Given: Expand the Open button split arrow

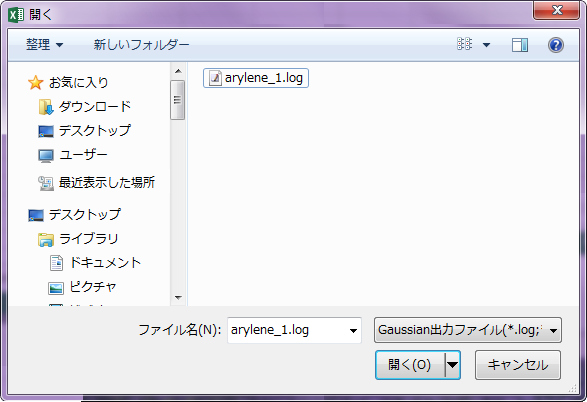Looking at the screenshot, I should click(453, 365).
